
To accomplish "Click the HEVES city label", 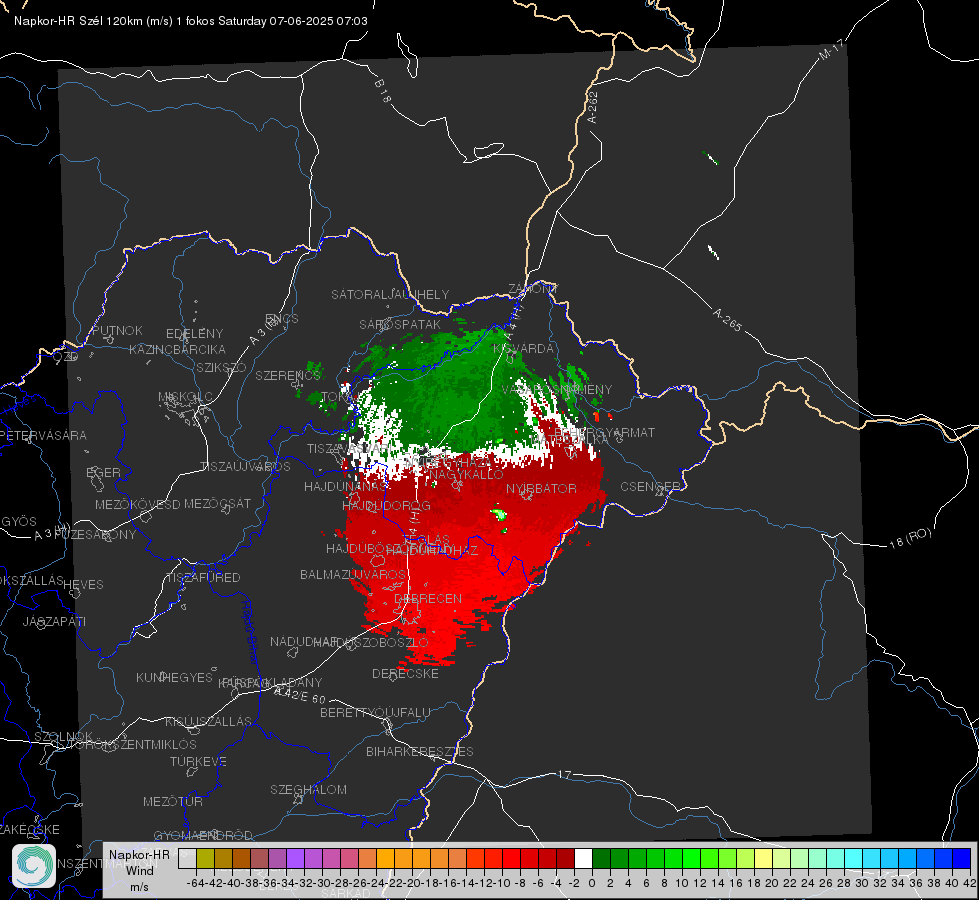I will pyautogui.click(x=84, y=585).
